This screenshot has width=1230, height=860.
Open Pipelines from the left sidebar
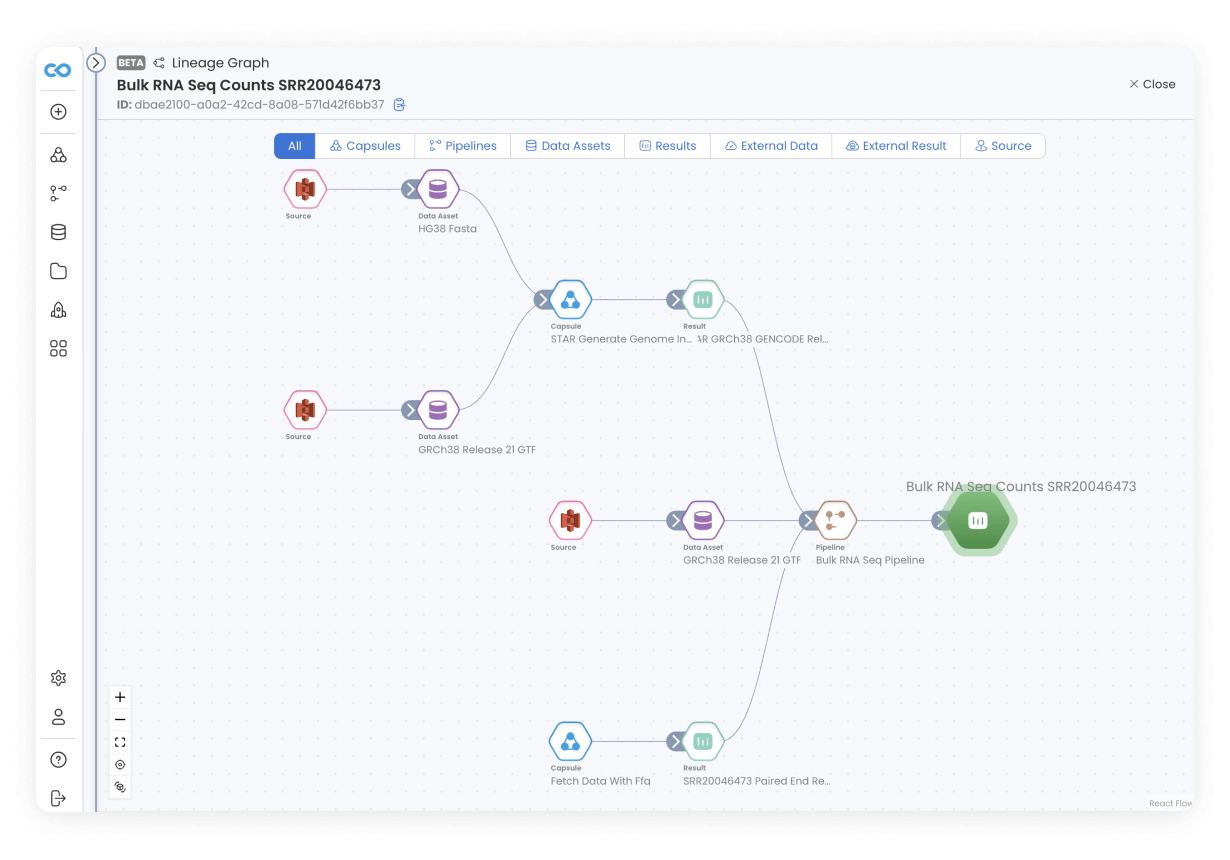pos(58,192)
